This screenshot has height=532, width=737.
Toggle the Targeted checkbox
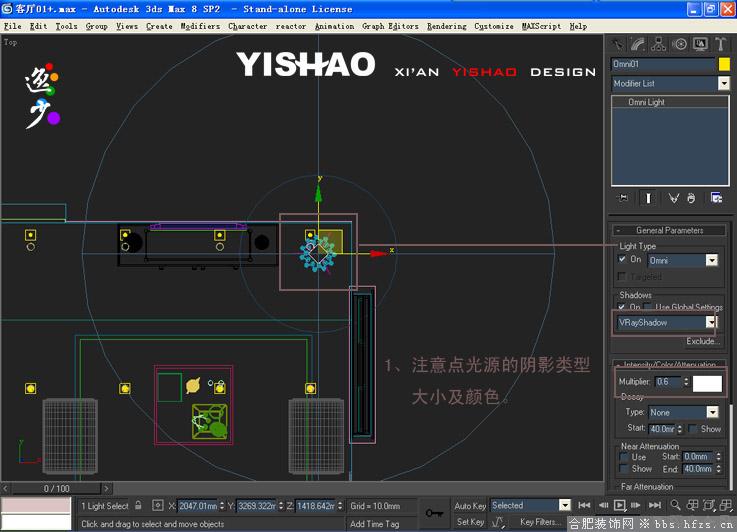[x=622, y=276]
